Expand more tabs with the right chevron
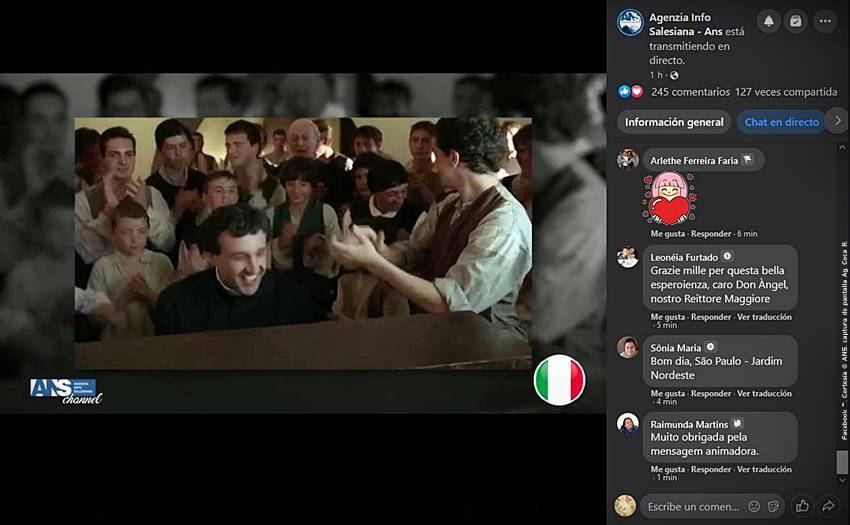Screen dimensions: 850x525 click(838, 121)
